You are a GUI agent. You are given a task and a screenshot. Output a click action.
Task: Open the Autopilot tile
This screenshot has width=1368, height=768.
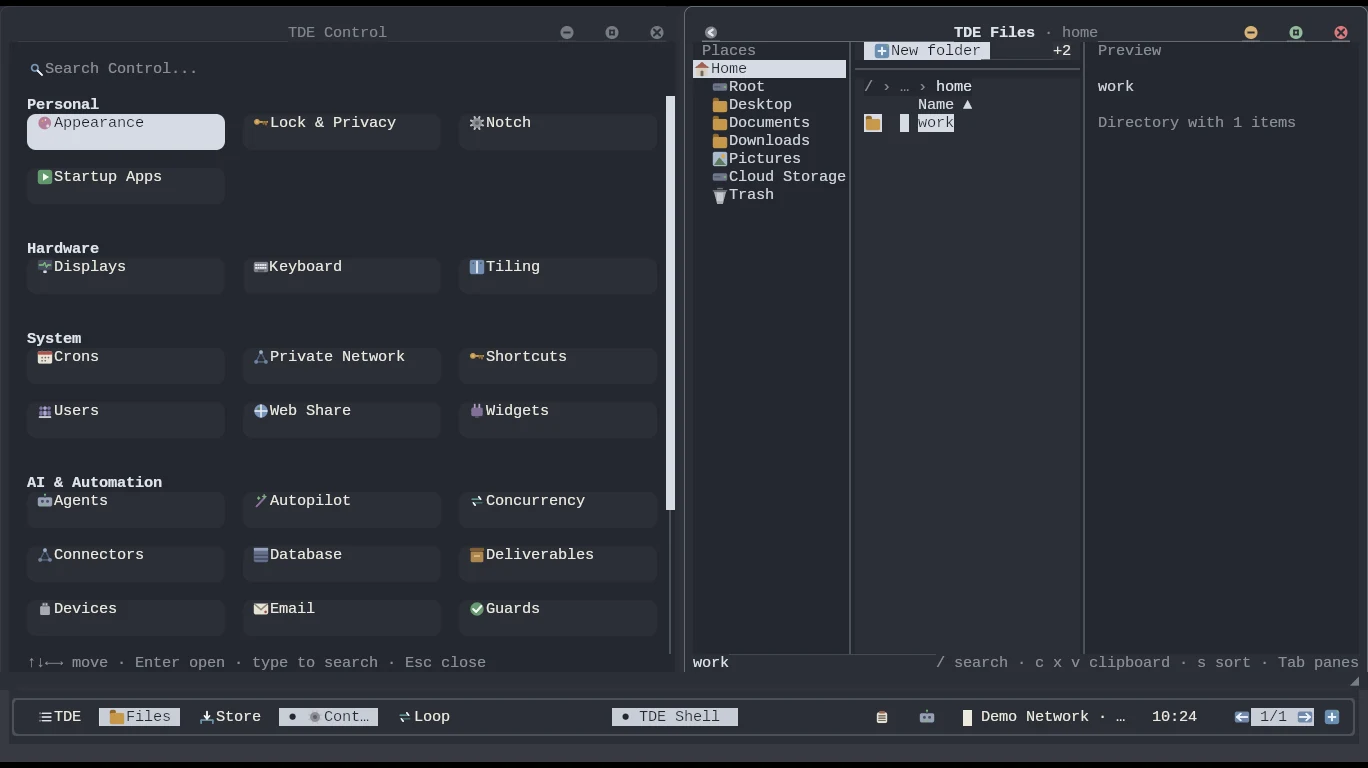coord(342,509)
